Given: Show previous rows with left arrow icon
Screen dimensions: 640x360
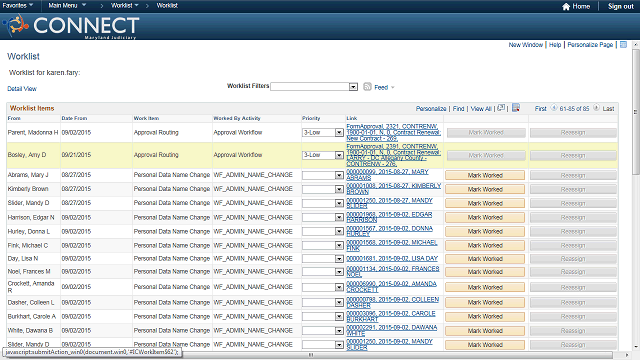Looking at the screenshot, I should click(x=554, y=108).
